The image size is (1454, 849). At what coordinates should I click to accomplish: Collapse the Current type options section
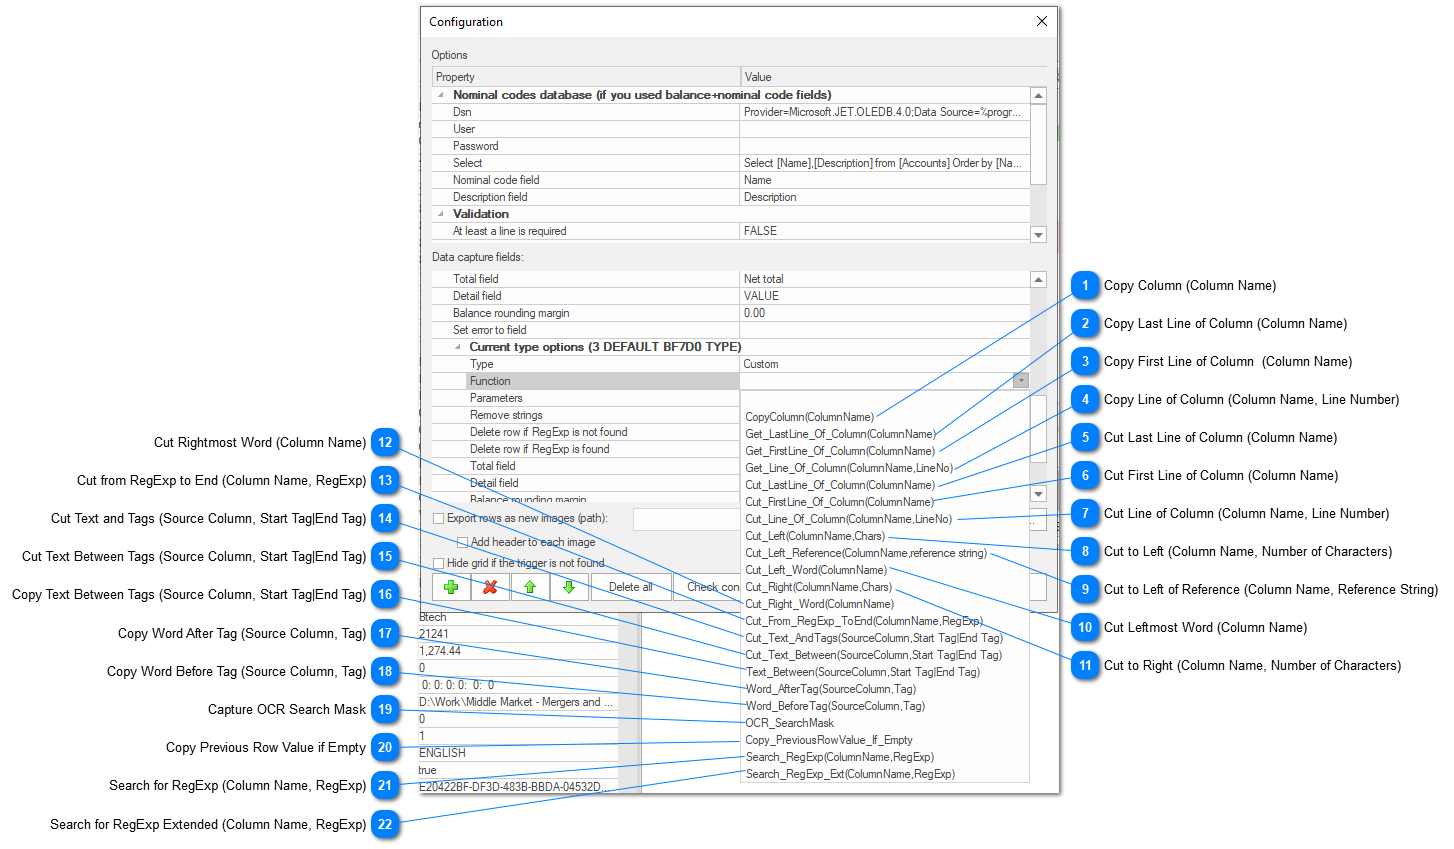(x=455, y=346)
